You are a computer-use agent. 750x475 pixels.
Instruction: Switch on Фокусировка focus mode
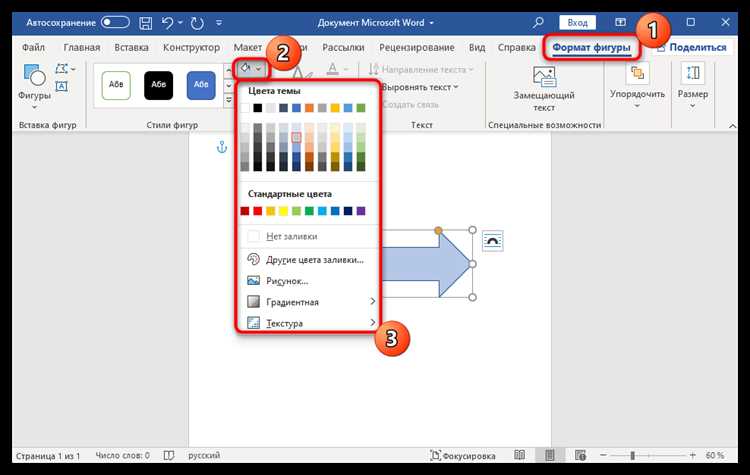pyautogui.click(x=463, y=456)
